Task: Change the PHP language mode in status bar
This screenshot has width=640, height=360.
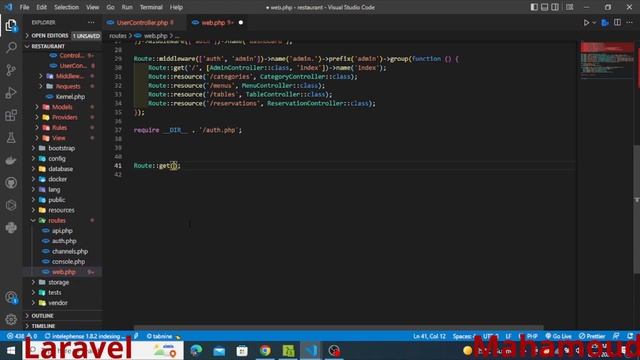Action: (x=532, y=336)
